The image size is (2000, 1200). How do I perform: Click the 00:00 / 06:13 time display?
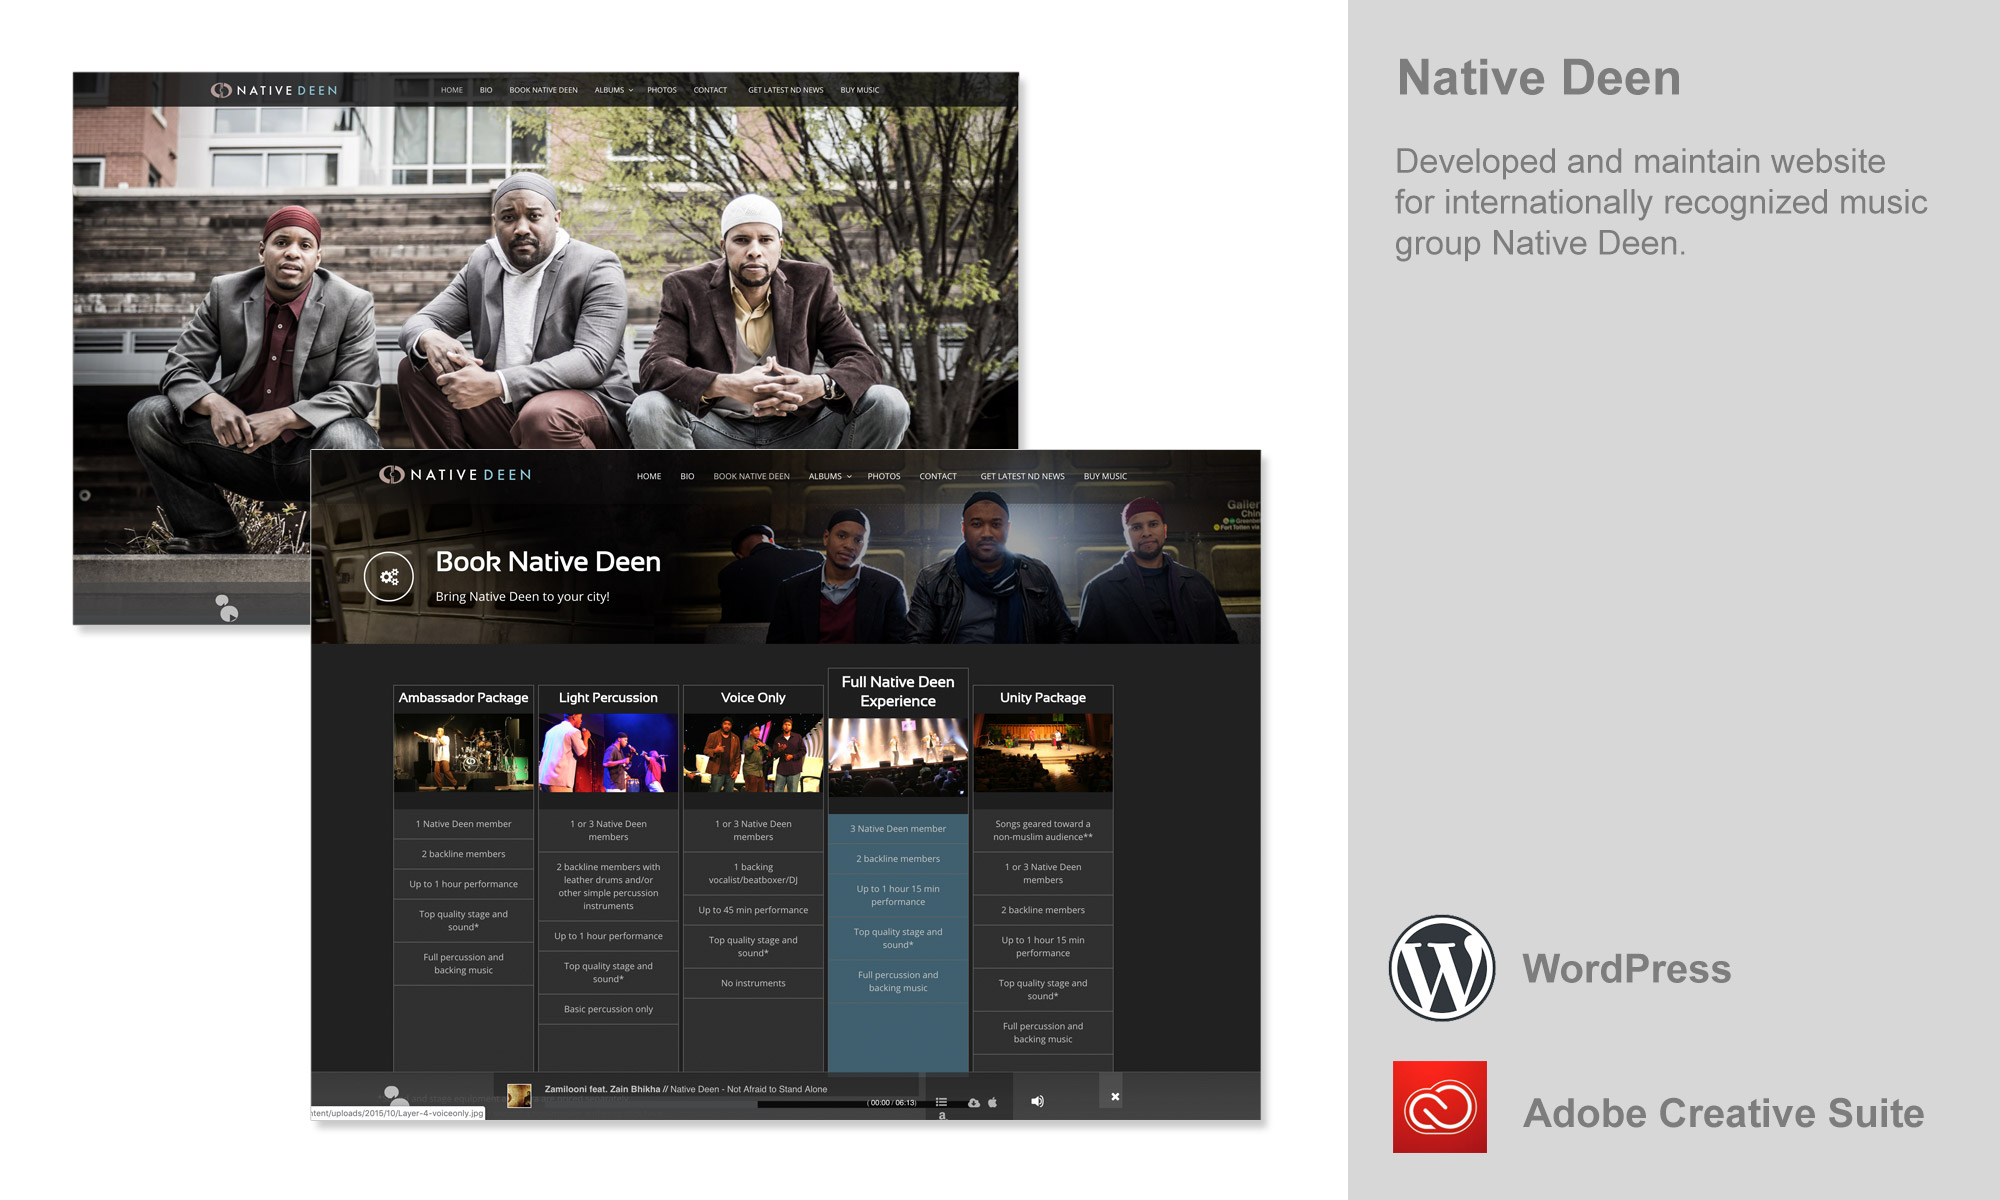892,1103
